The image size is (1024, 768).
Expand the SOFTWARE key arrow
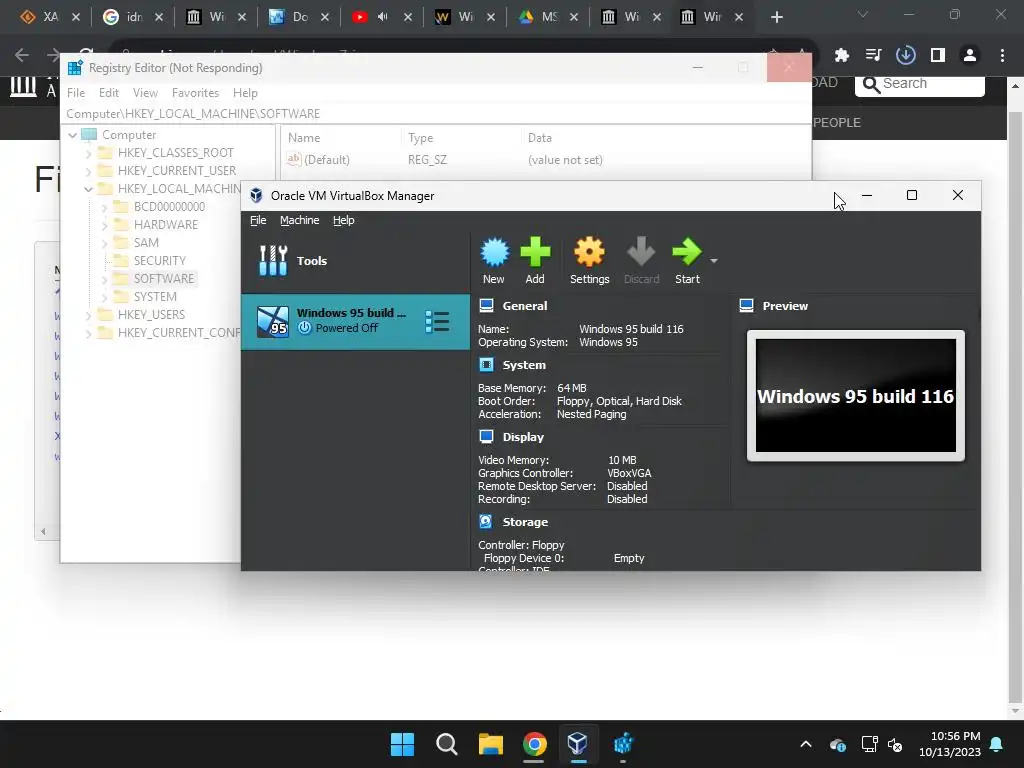[x=104, y=279]
